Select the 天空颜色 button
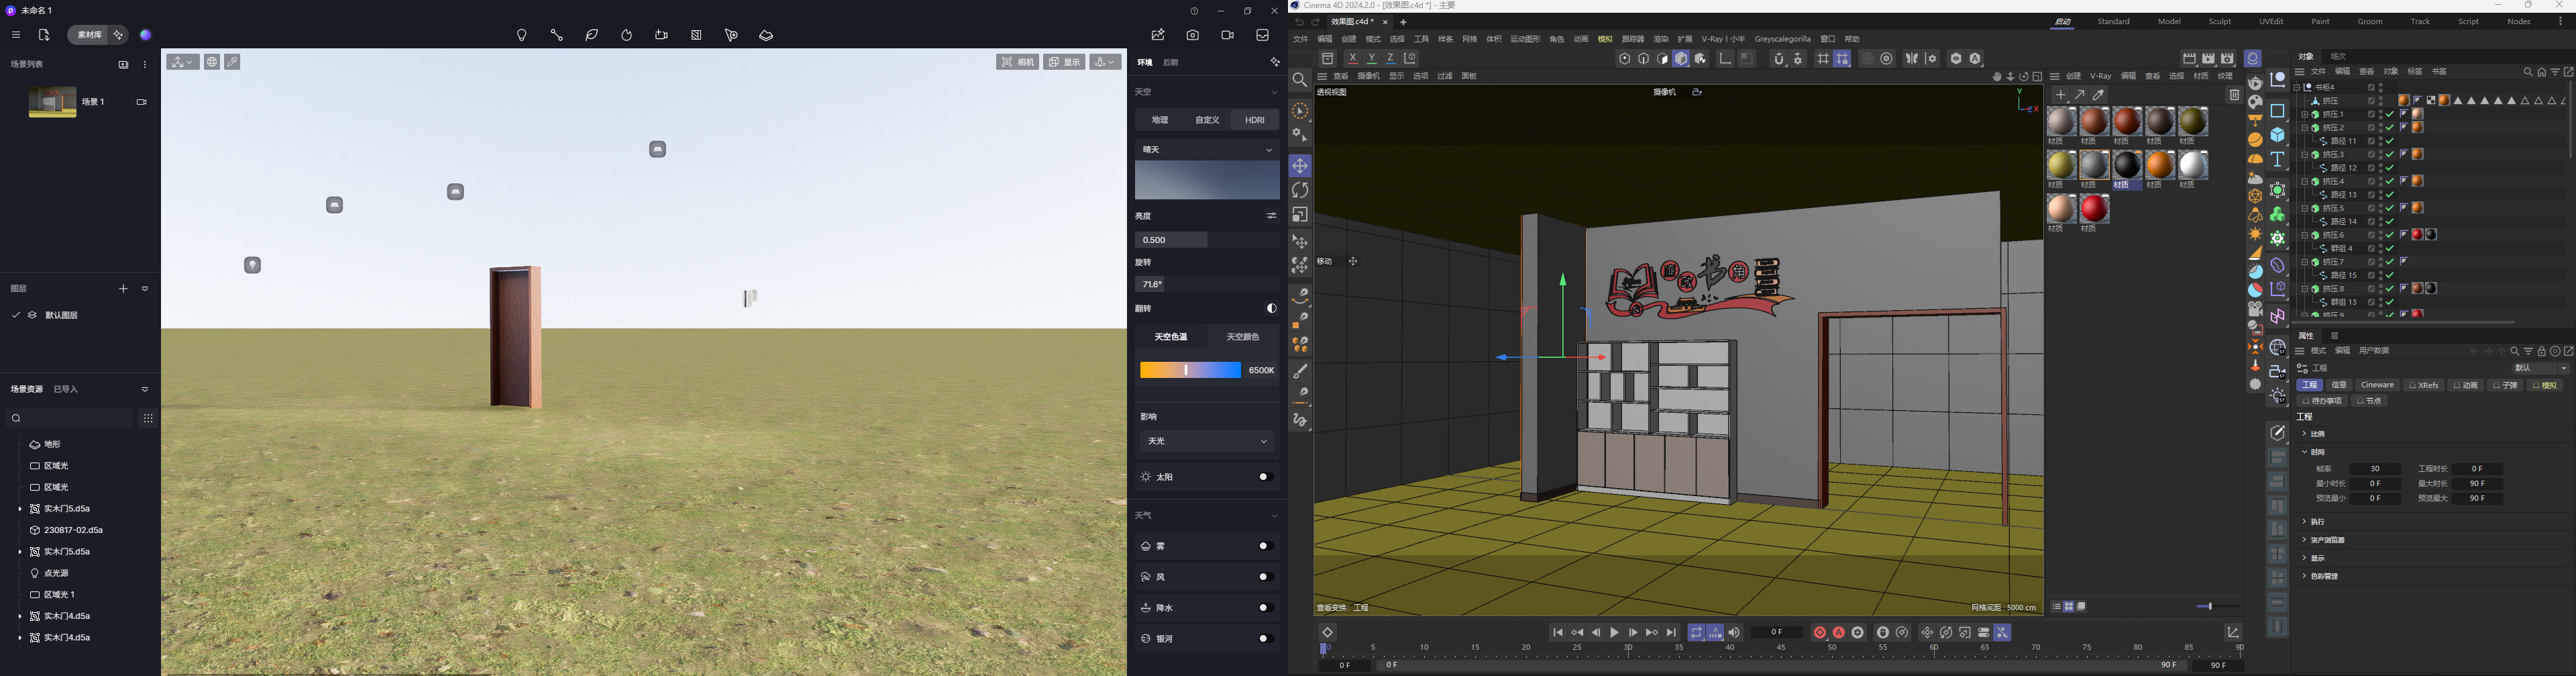This screenshot has width=2576, height=676. 1243,337
